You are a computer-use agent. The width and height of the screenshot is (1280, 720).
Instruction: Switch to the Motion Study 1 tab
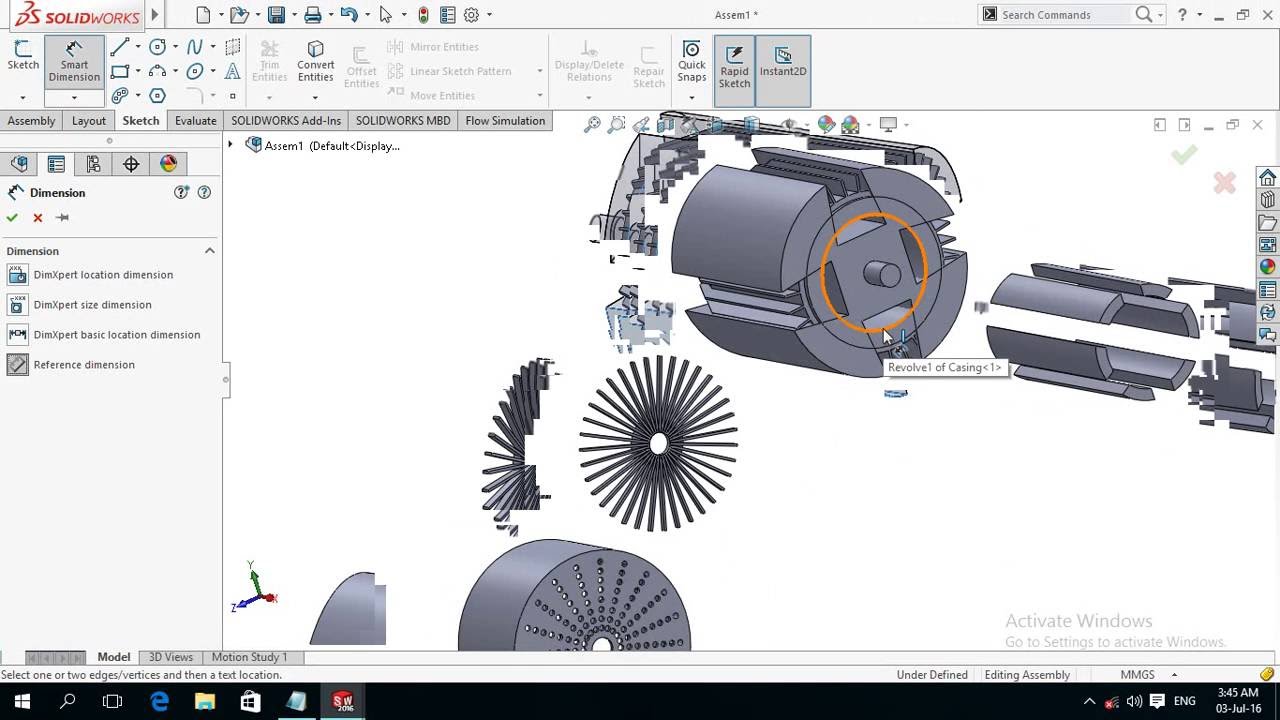click(x=249, y=657)
